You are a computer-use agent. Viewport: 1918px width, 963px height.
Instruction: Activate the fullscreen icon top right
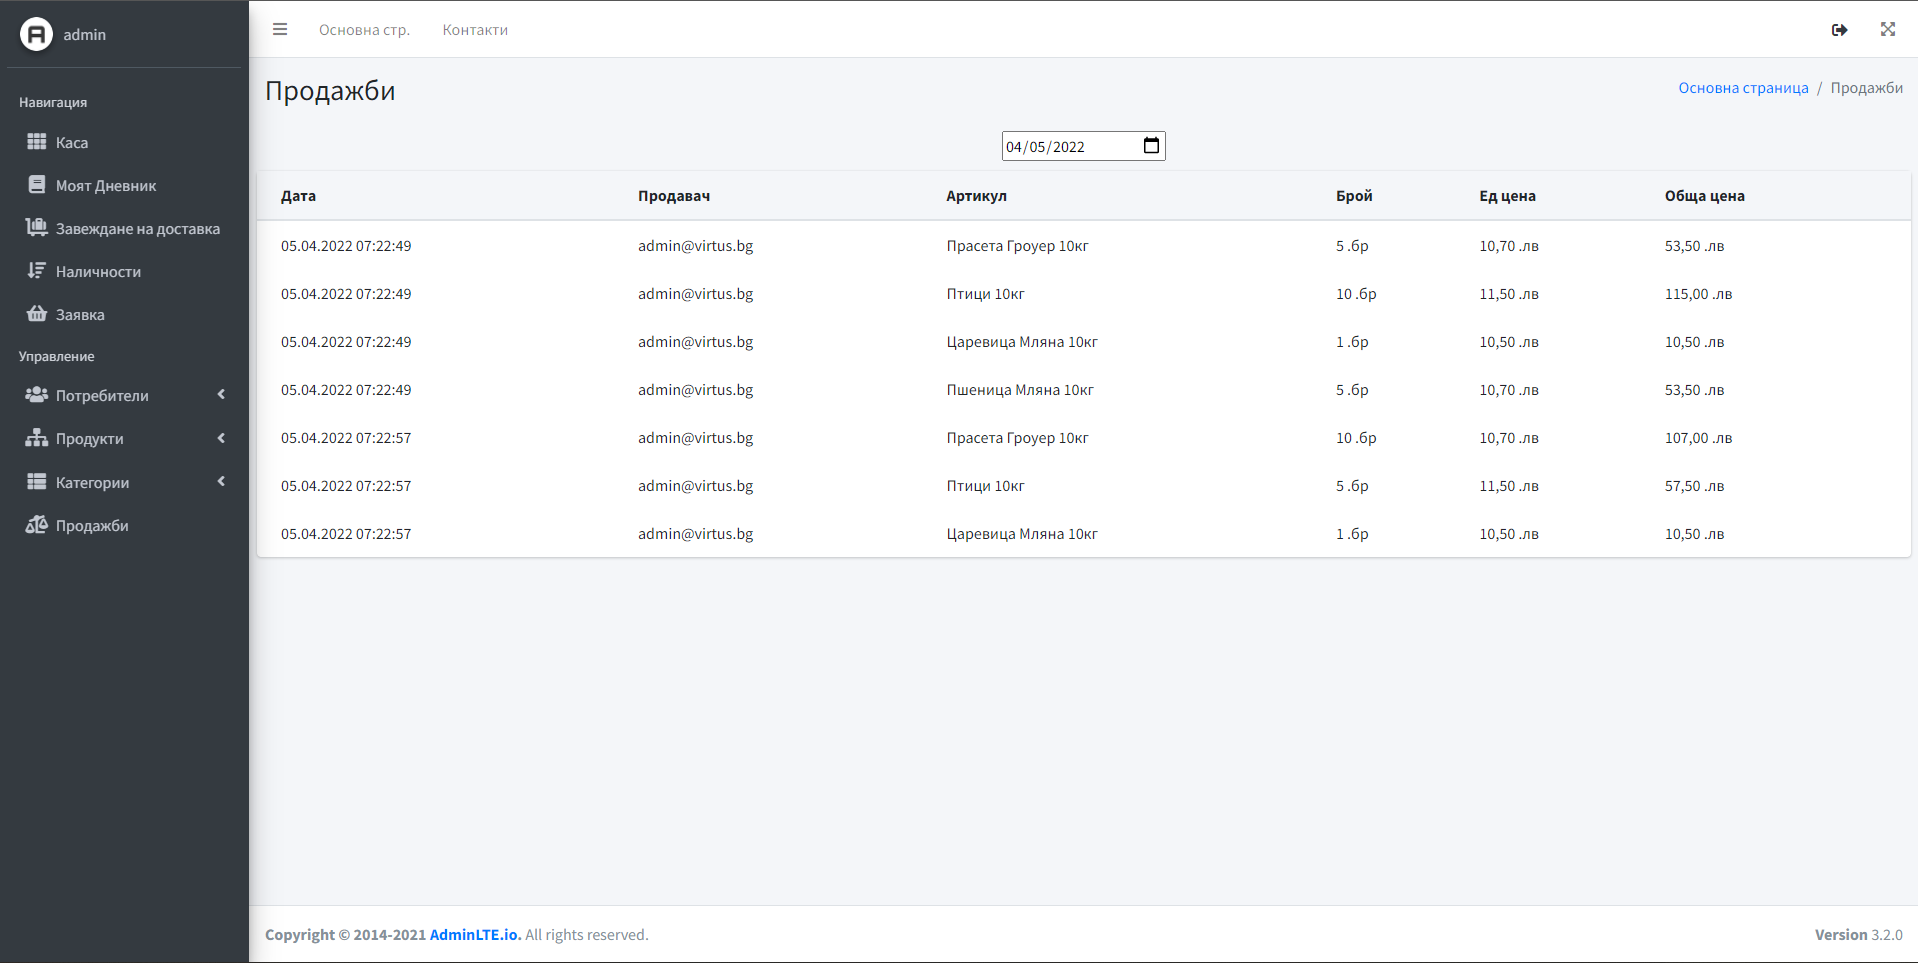tap(1888, 30)
